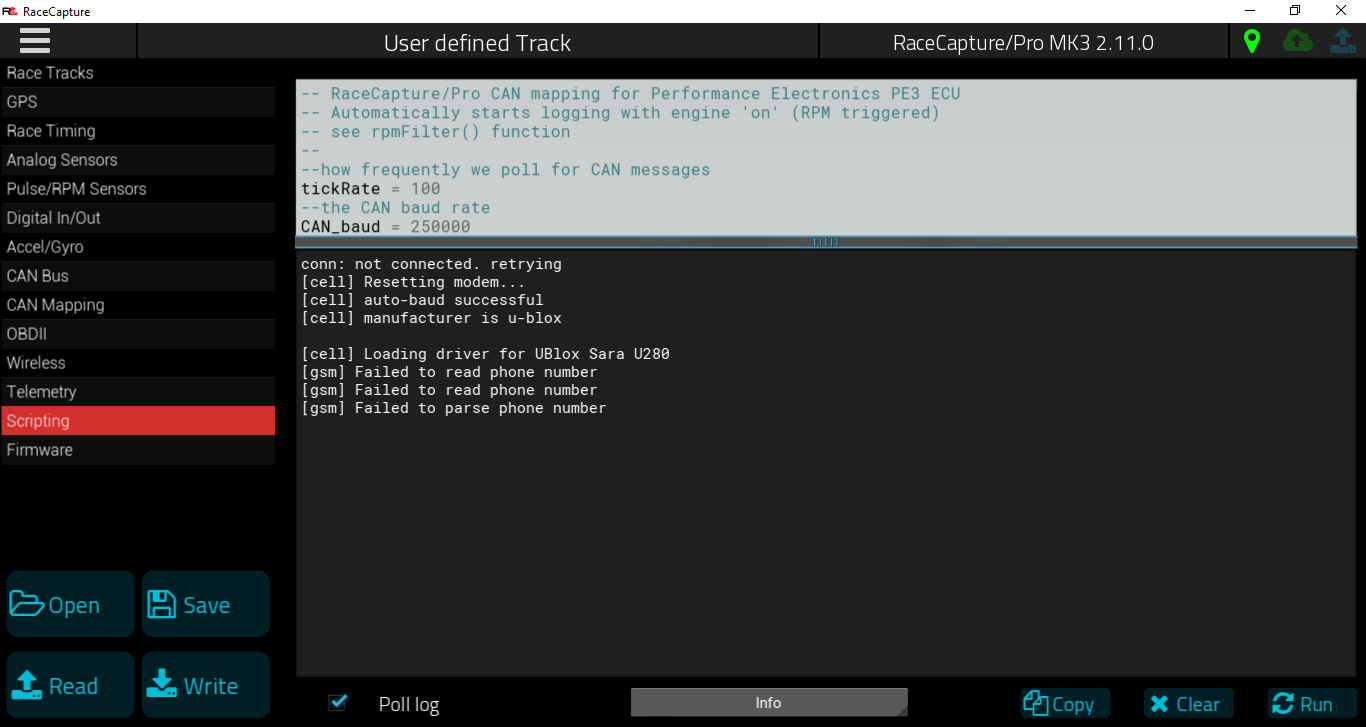Image resolution: width=1366 pixels, height=727 pixels.
Task: Run the Lua script
Action: click(1312, 704)
